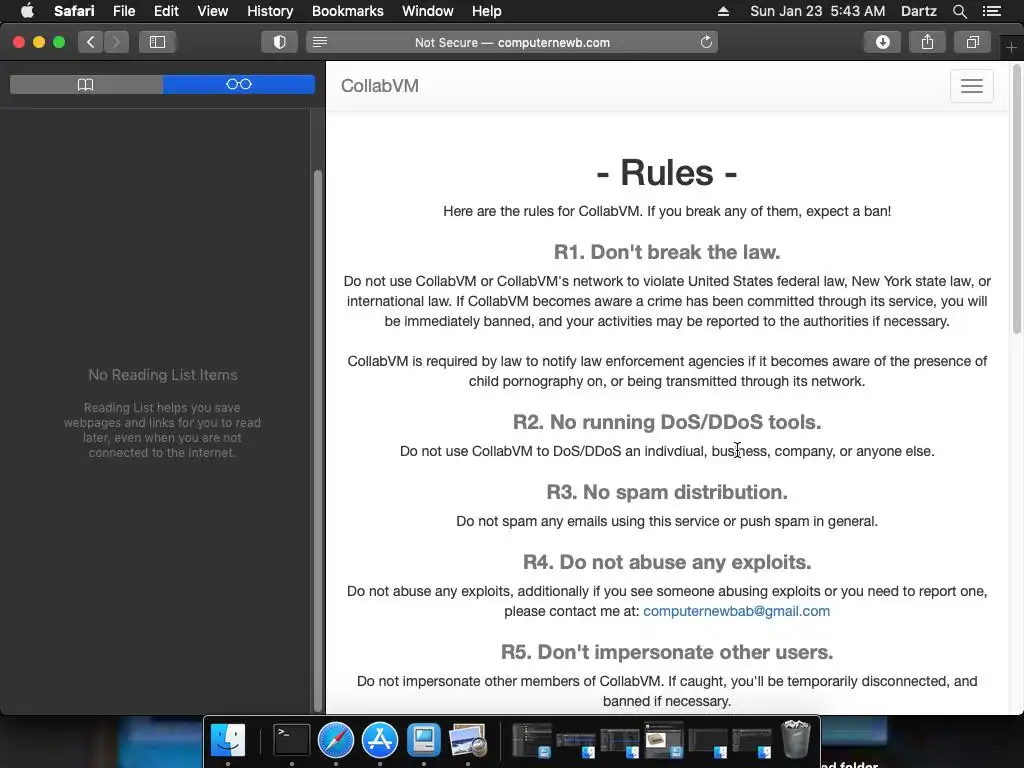
Task: Click the '- Rules -' page heading
Action: (x=667, y=172)
